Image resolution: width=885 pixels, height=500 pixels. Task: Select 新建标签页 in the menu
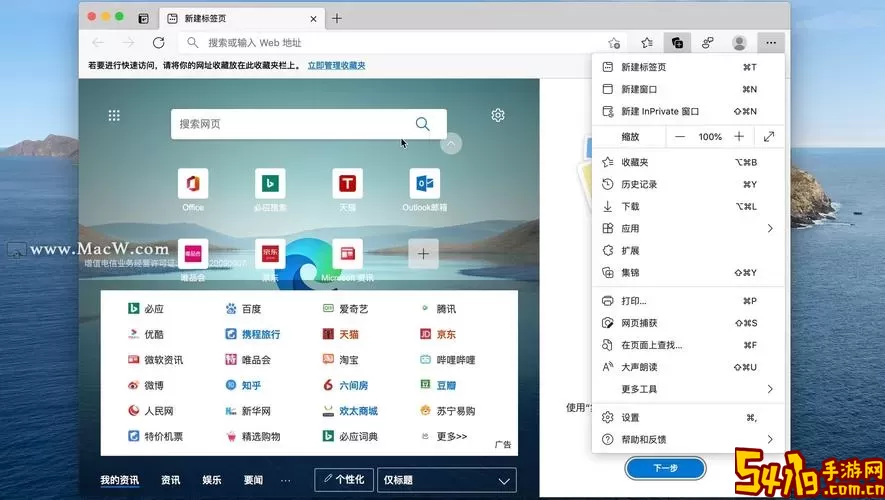(x=687, y=67)
